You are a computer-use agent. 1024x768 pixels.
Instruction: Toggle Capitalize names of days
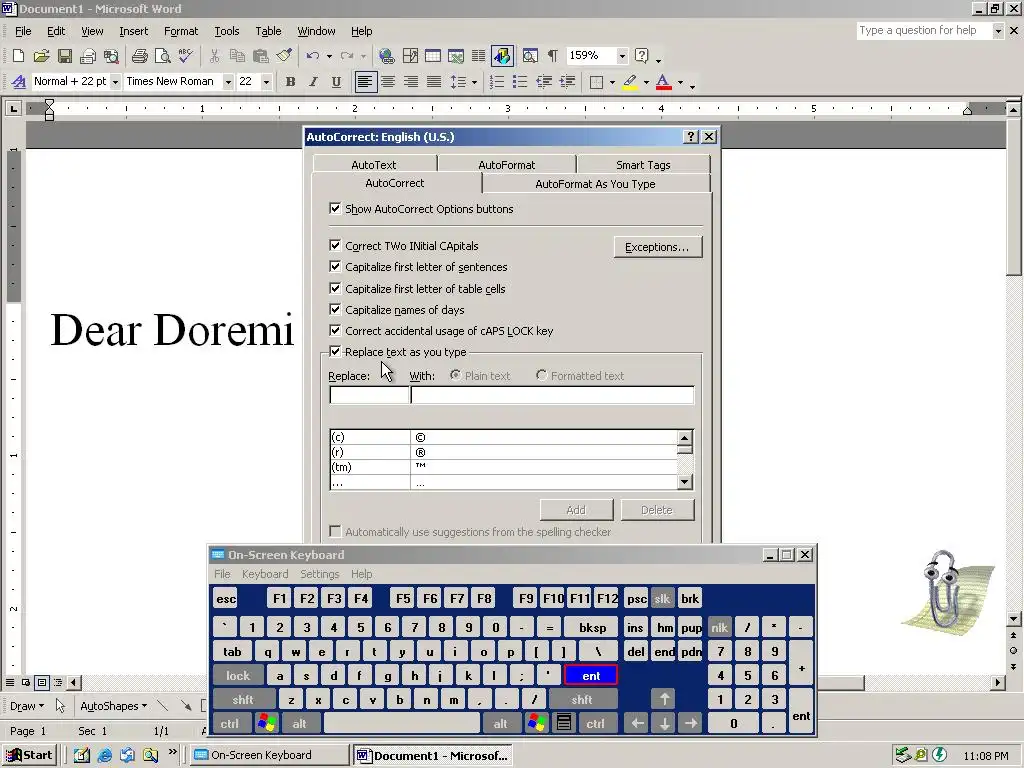pyautogui.click(x=335, y=310)
